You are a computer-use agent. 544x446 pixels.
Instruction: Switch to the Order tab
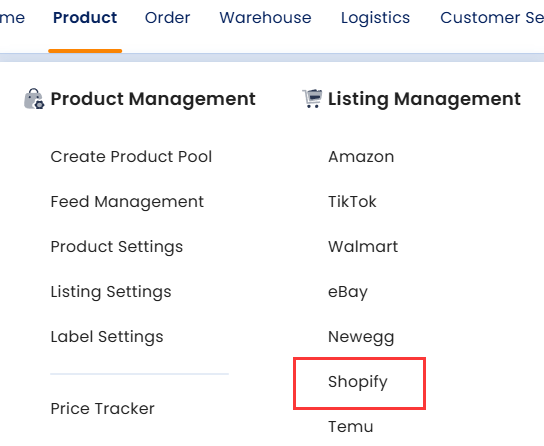pos(168,18)
